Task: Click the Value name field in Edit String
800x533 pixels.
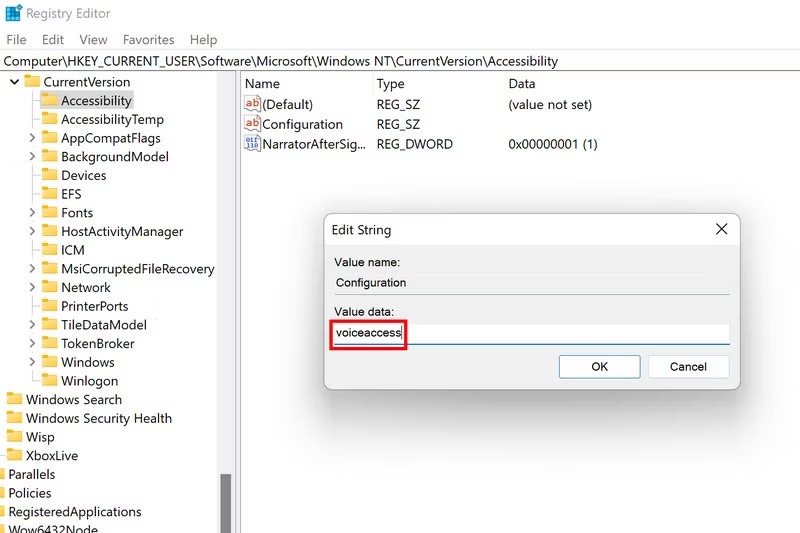Action: coord(532,283)
